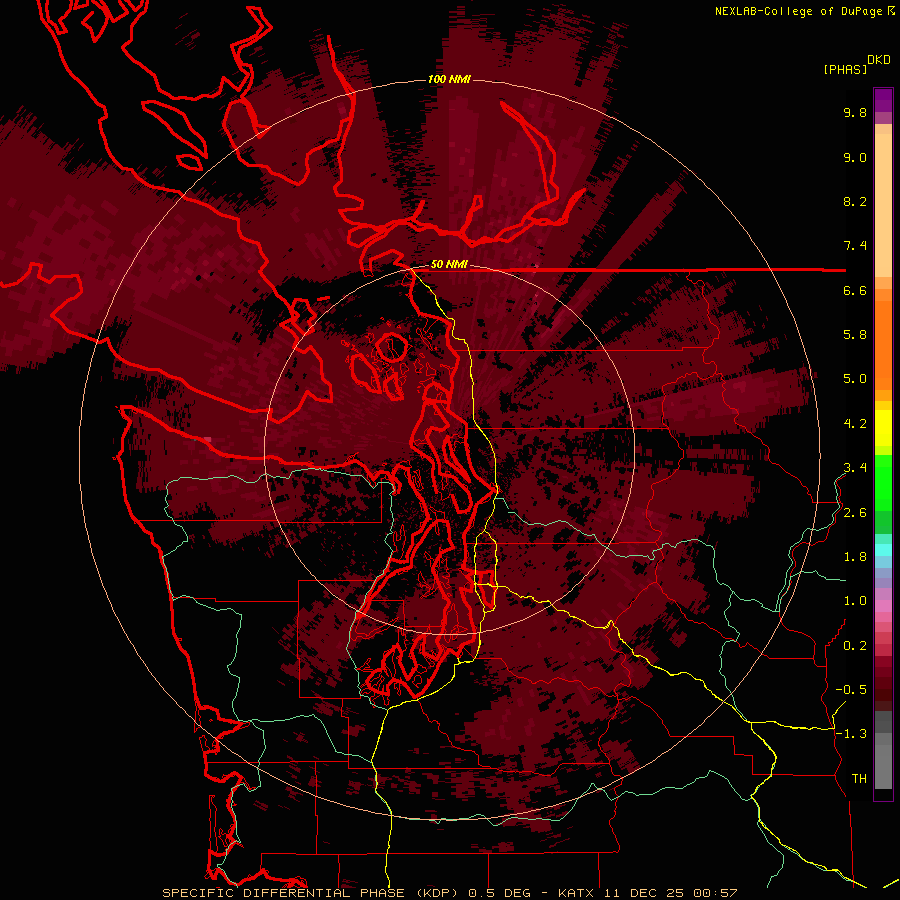Click the 0.2 value on the color scale
Viewport: 900px width, 900px height.
(x=855, y=646)
